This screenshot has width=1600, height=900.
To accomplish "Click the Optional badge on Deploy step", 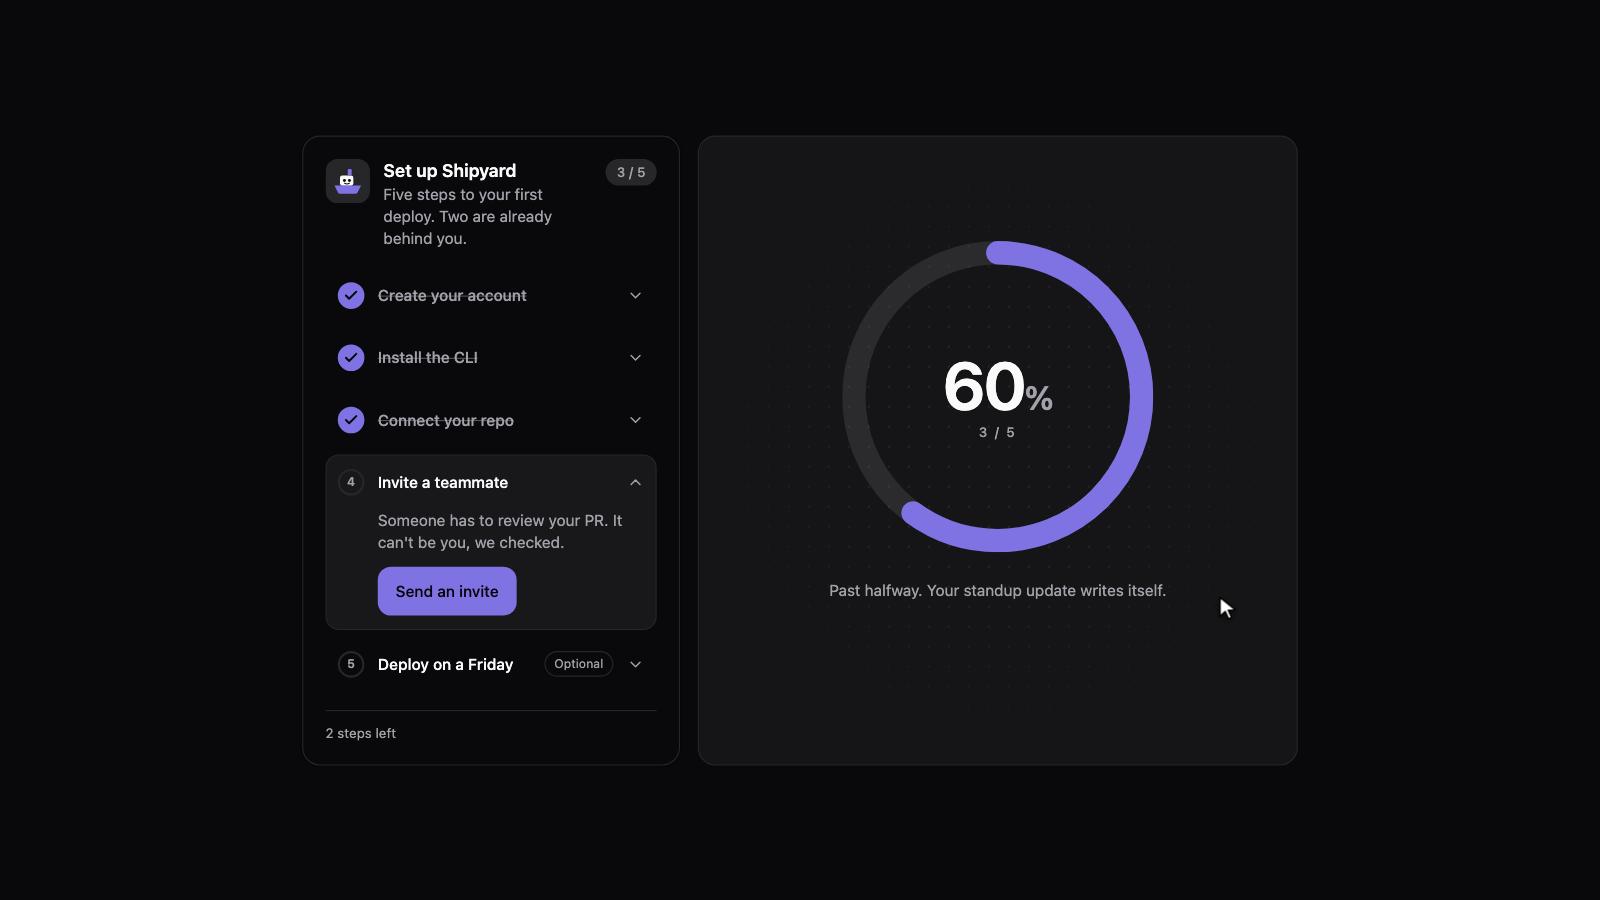I will (579, 664).
